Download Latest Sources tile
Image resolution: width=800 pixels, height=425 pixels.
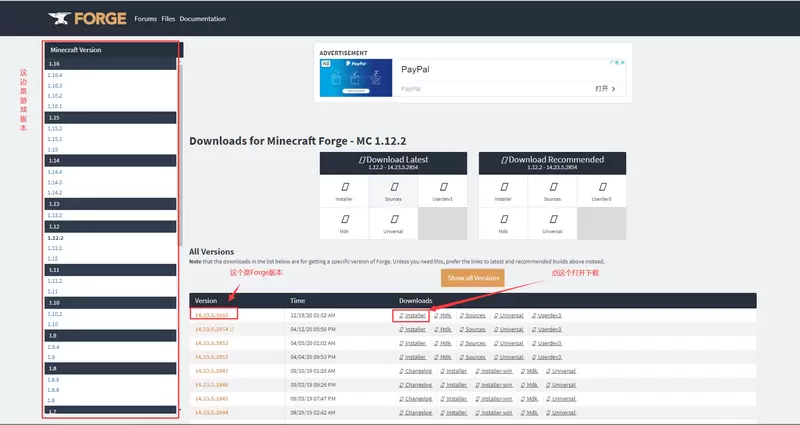click(x=393, y=191)
